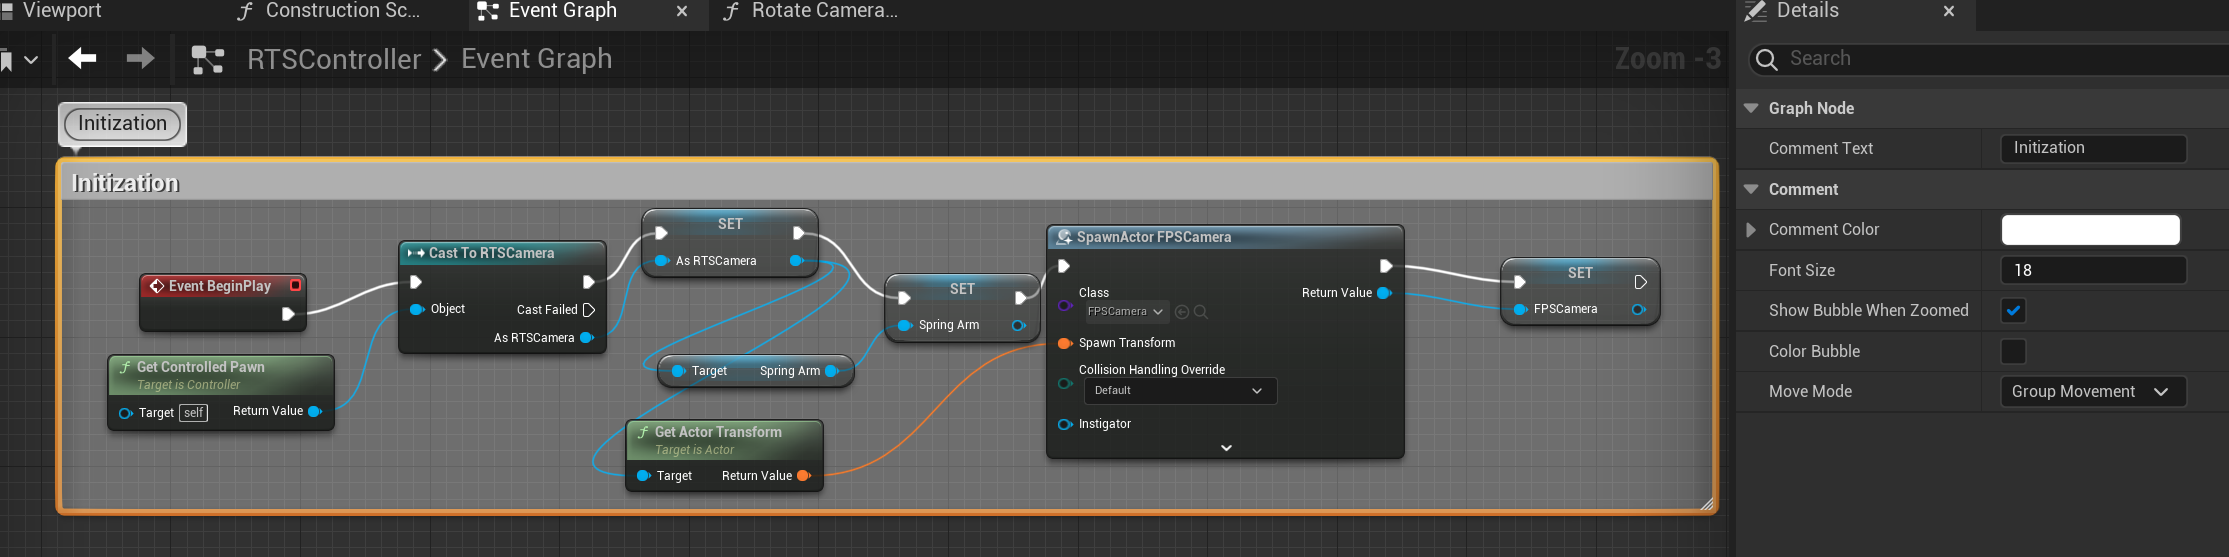Click the use-selected arrow icon beside FPSCamera class
Viewport: 2229px width, 557px height.
click(1182, 312)
